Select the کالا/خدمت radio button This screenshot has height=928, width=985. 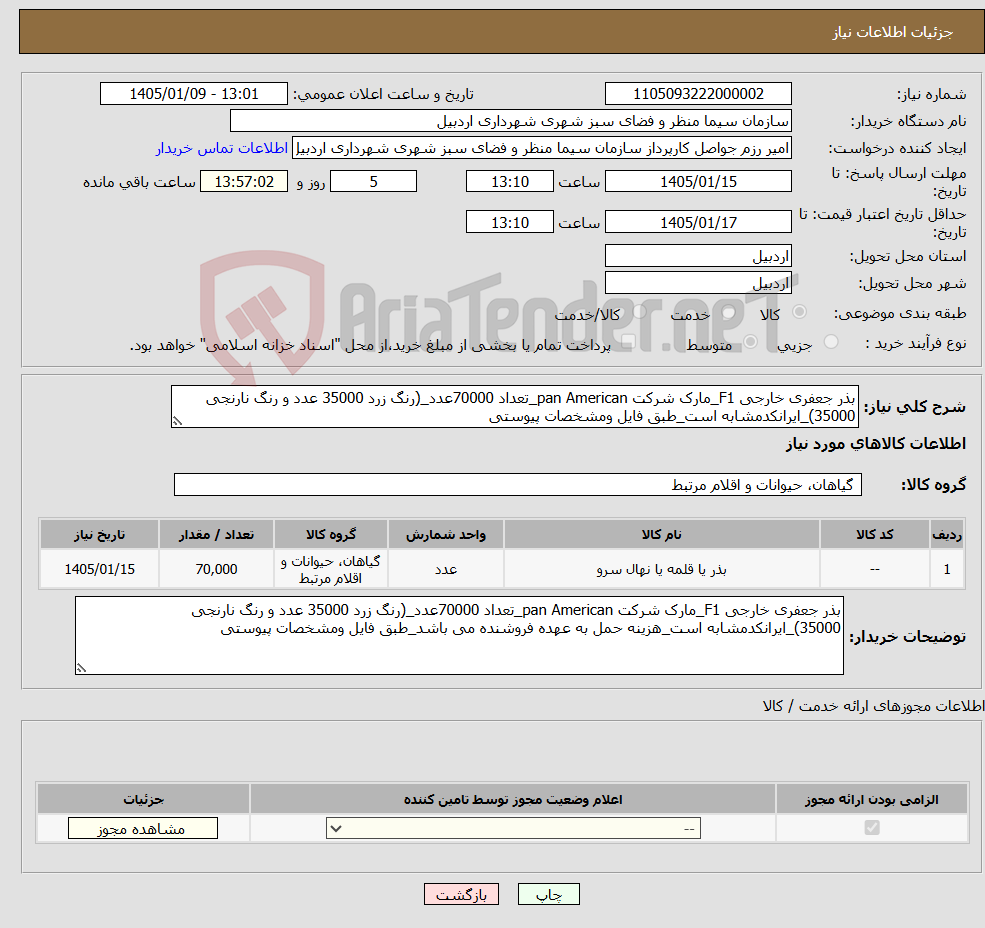639,312
